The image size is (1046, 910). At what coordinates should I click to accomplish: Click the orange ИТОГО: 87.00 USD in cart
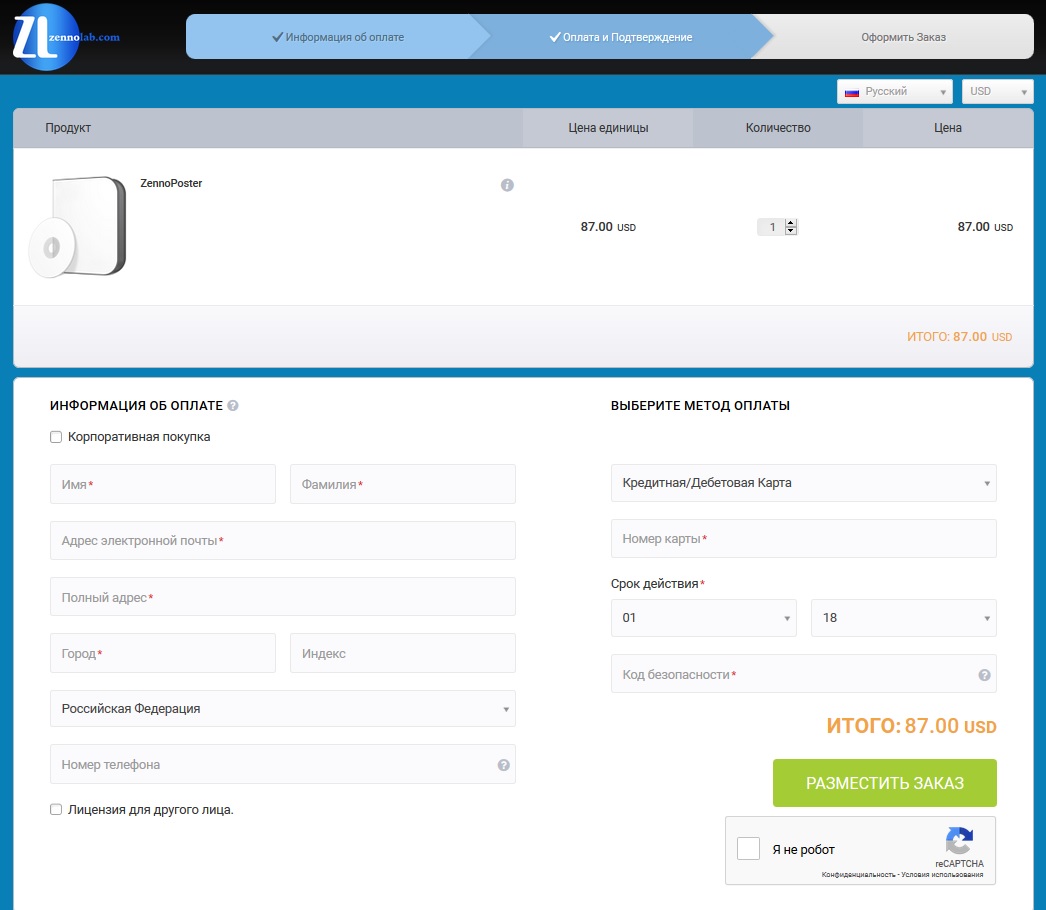tap(959, 337)
